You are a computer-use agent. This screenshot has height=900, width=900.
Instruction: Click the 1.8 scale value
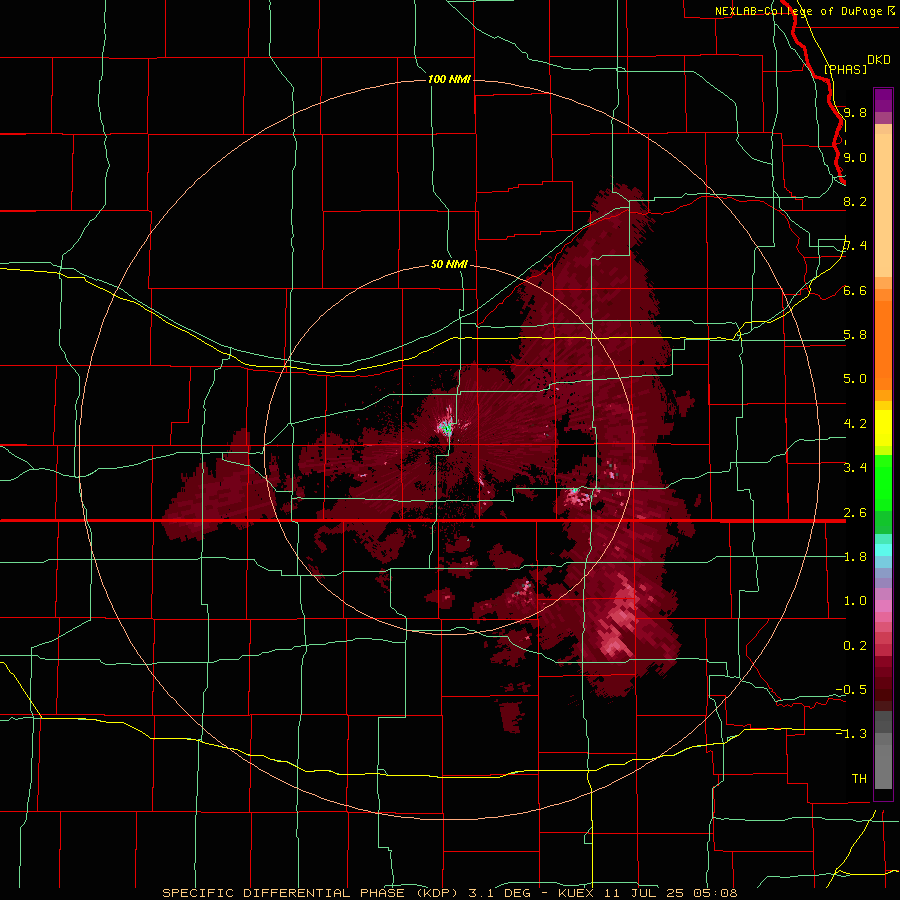pyautogui.click(x=855, y=557)
